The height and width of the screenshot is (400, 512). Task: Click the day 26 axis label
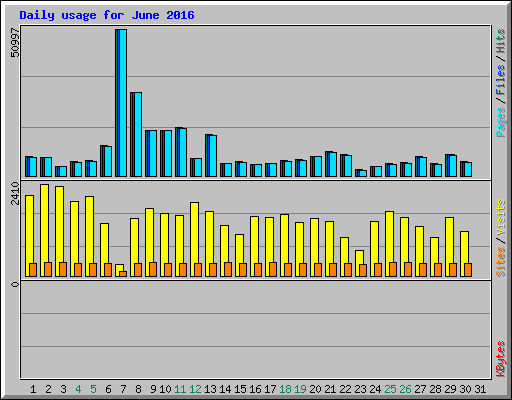(x=405, y=389)
